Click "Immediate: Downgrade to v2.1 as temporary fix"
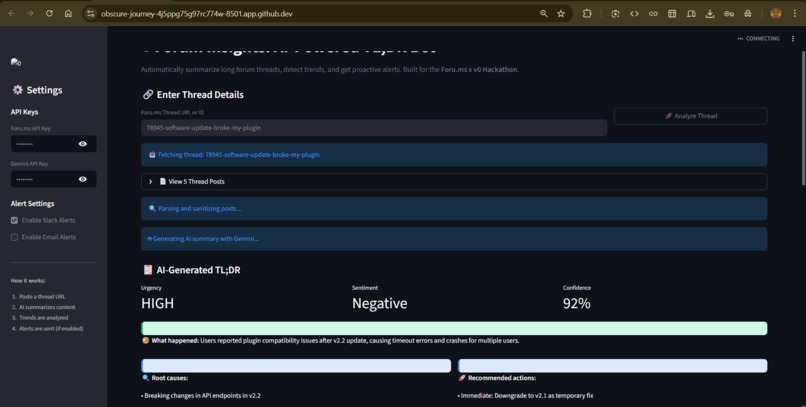 click(525, 396)
